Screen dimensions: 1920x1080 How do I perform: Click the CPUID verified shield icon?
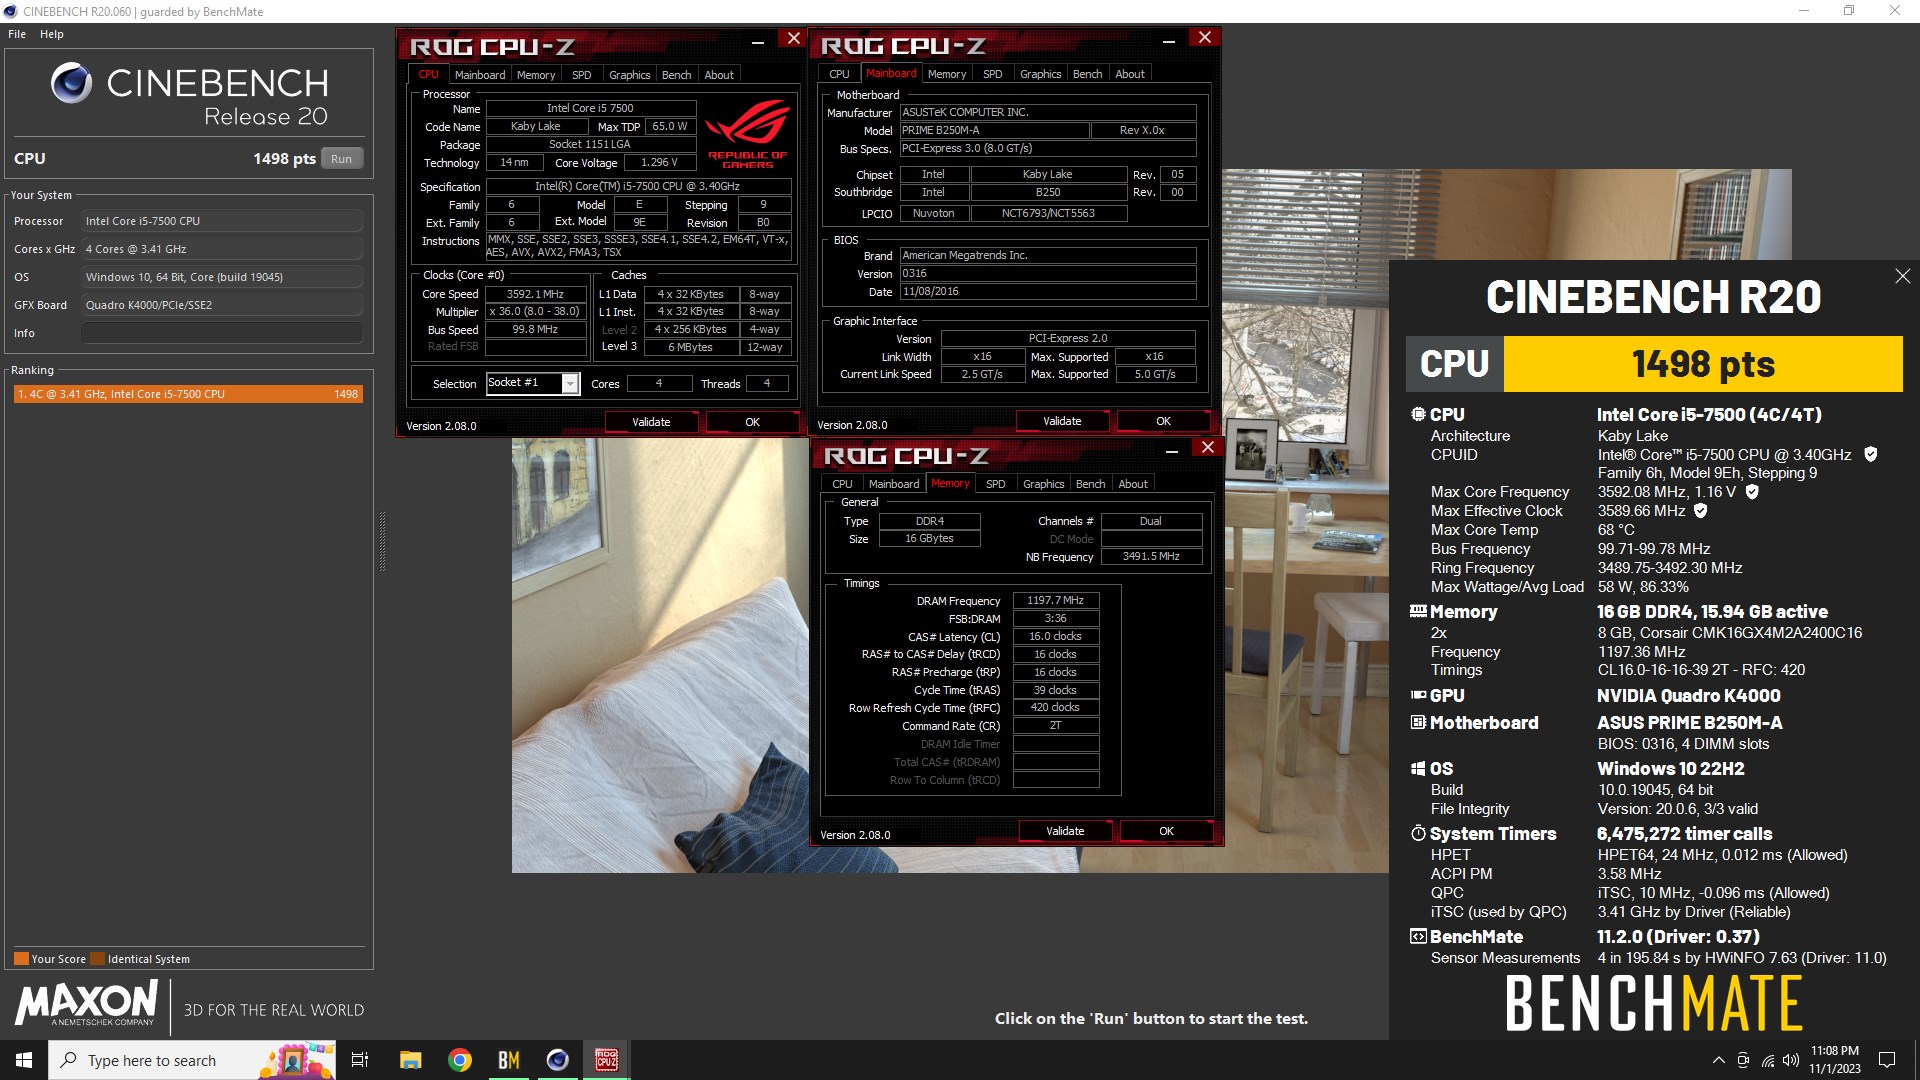click(x=1871, y=454)
